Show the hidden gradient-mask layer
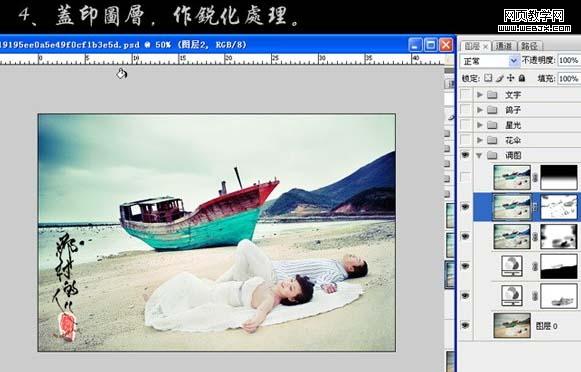Image resolution: width=581 pixels, height=372 pixels. tap(465, 177)
